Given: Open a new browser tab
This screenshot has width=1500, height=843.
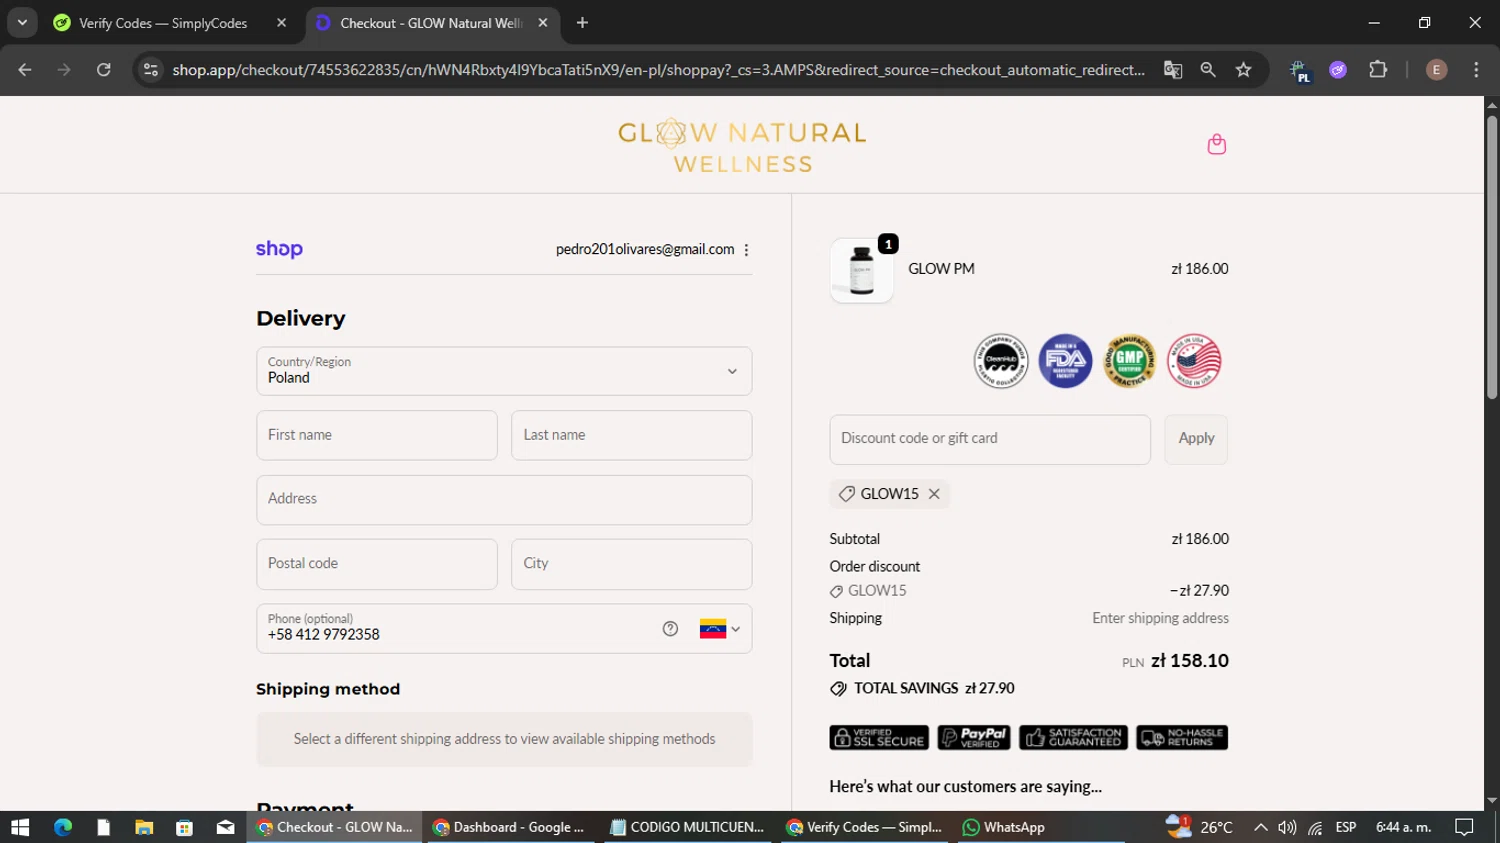Looking at the screenshot, I should point(582,22).
